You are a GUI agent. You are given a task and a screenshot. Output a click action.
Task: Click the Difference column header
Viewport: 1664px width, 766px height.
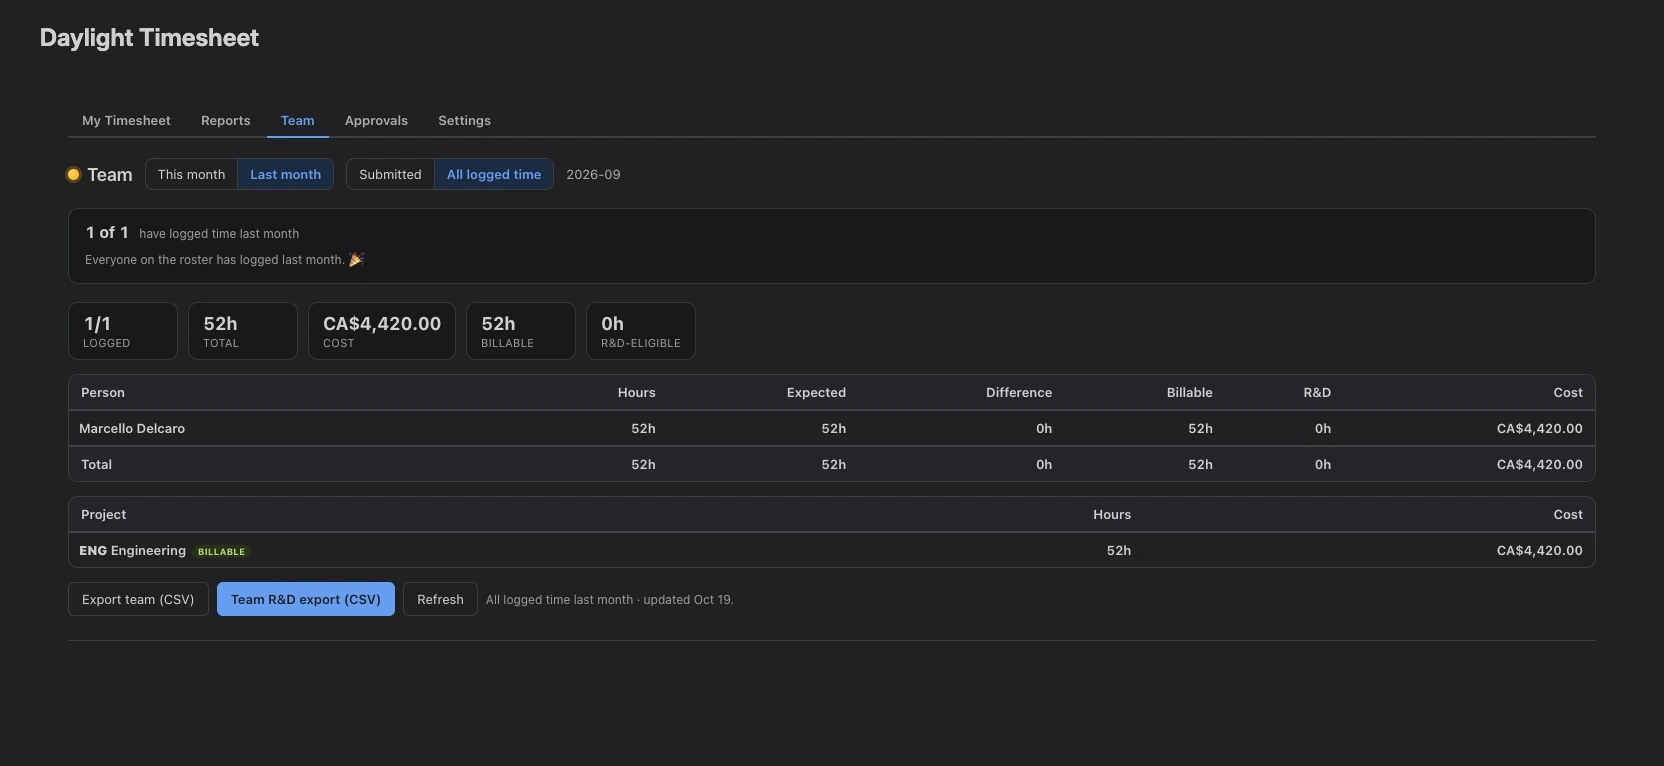(1019, 392)
